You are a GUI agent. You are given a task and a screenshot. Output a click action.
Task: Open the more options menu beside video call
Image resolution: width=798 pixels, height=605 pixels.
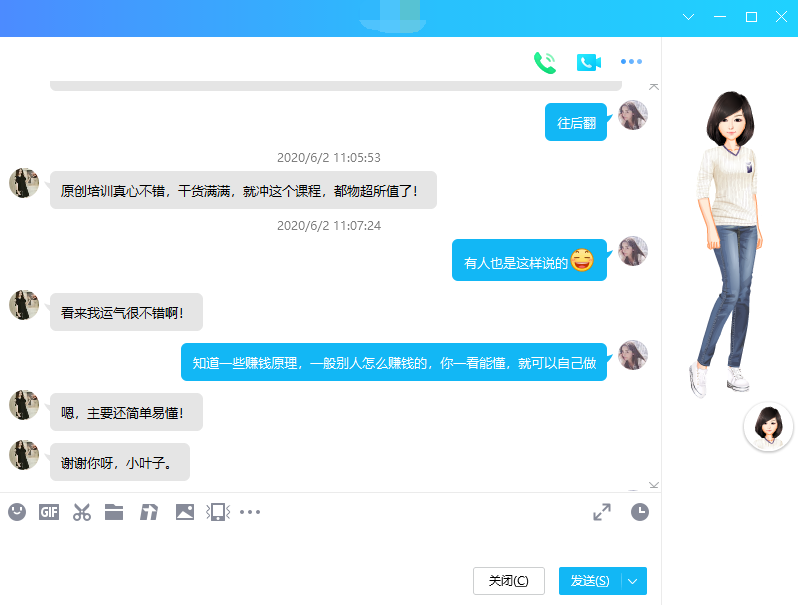[631, 62]
